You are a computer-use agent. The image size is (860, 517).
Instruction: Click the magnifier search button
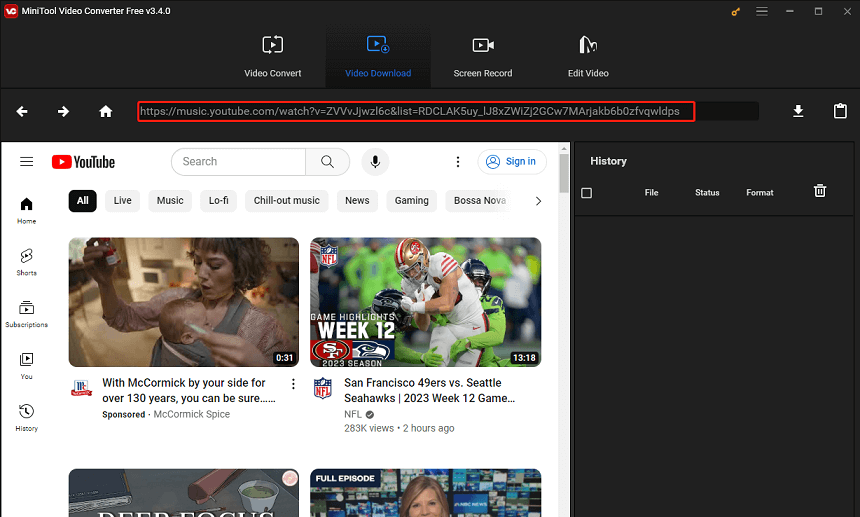tap(327, 162)
